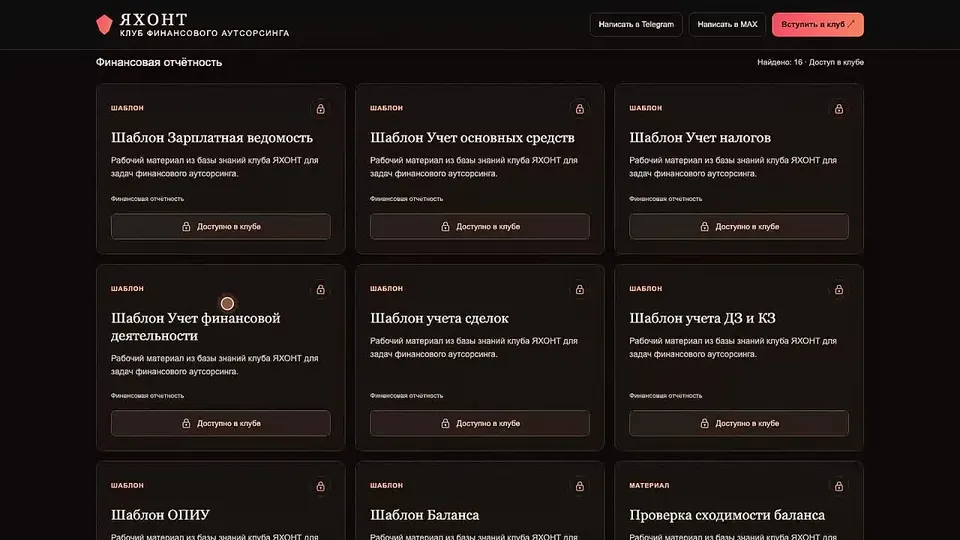Click Написать в MAX button
960x540 pixels.
(x=727, y=24)
